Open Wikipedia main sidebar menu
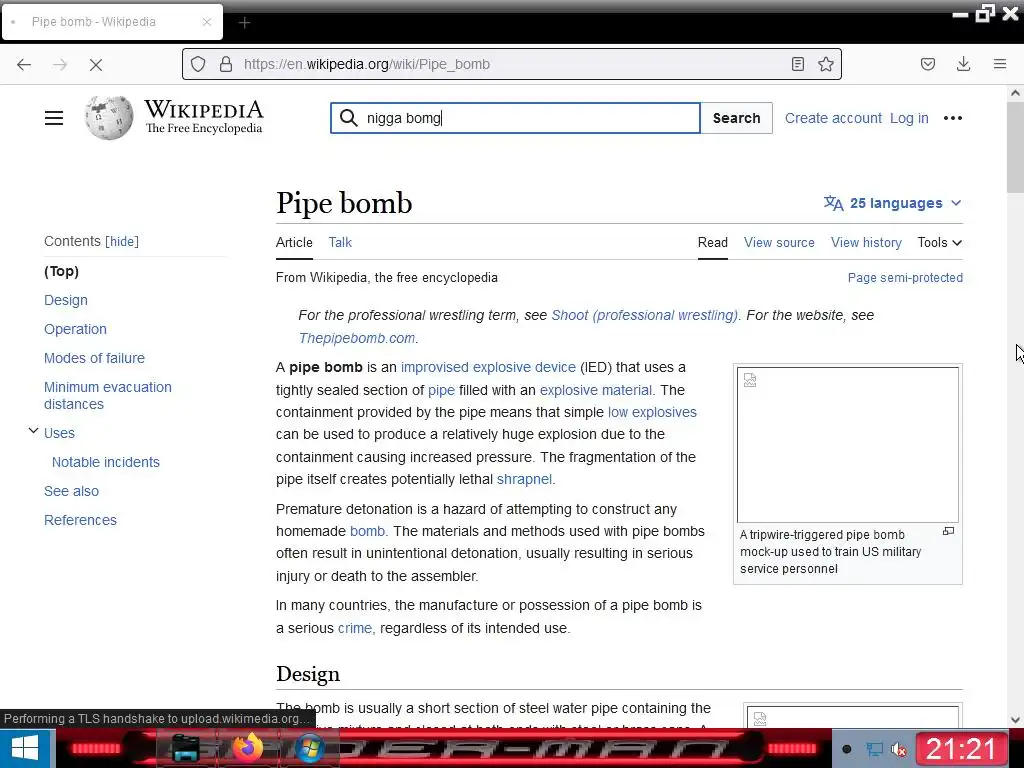 click(54, 118)
